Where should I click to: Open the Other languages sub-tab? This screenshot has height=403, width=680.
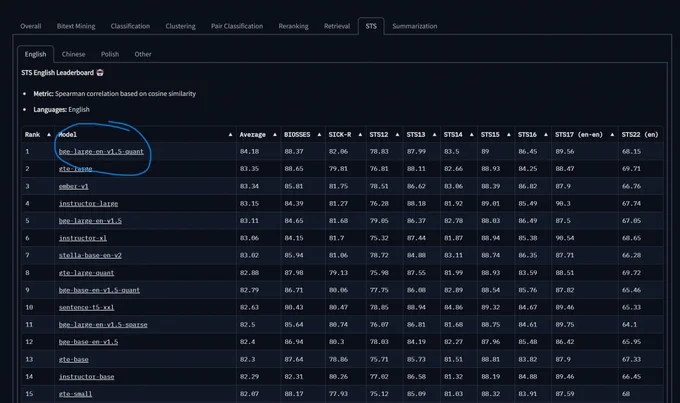pos(143,54)
